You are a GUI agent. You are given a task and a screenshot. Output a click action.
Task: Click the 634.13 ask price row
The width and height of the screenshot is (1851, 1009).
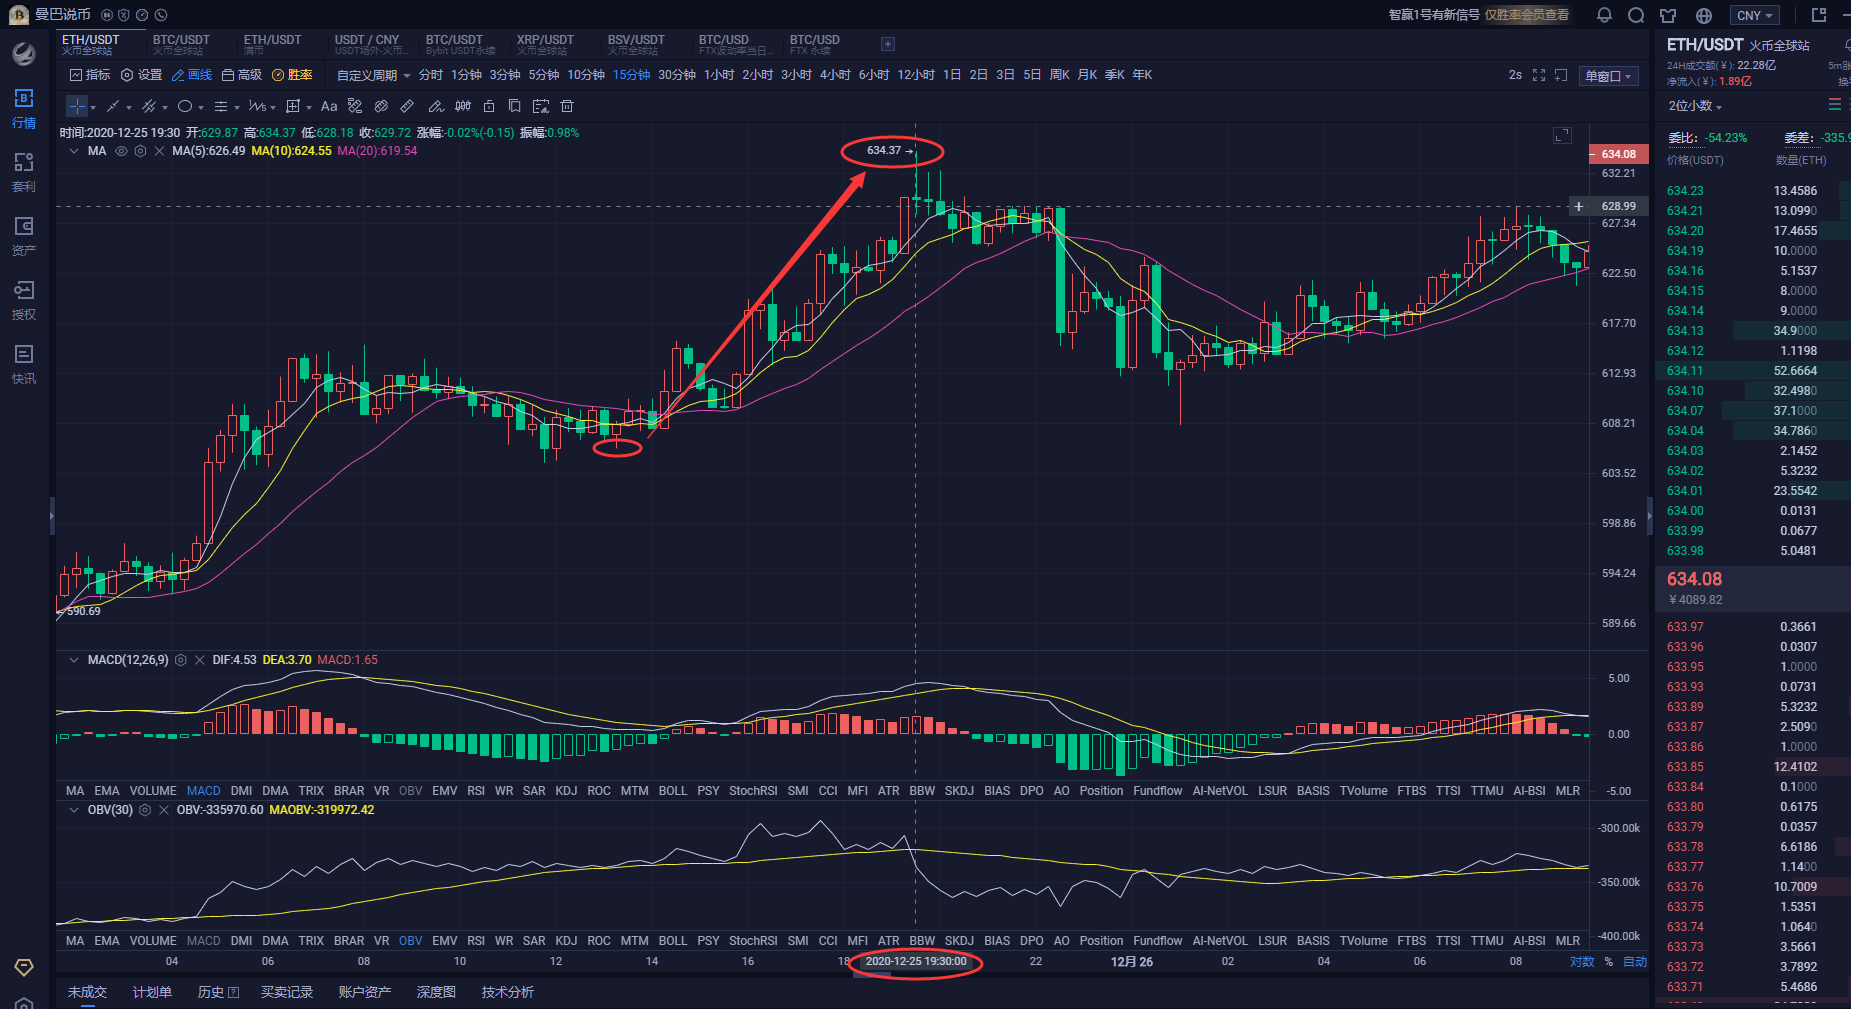(x=1754, y=331)
